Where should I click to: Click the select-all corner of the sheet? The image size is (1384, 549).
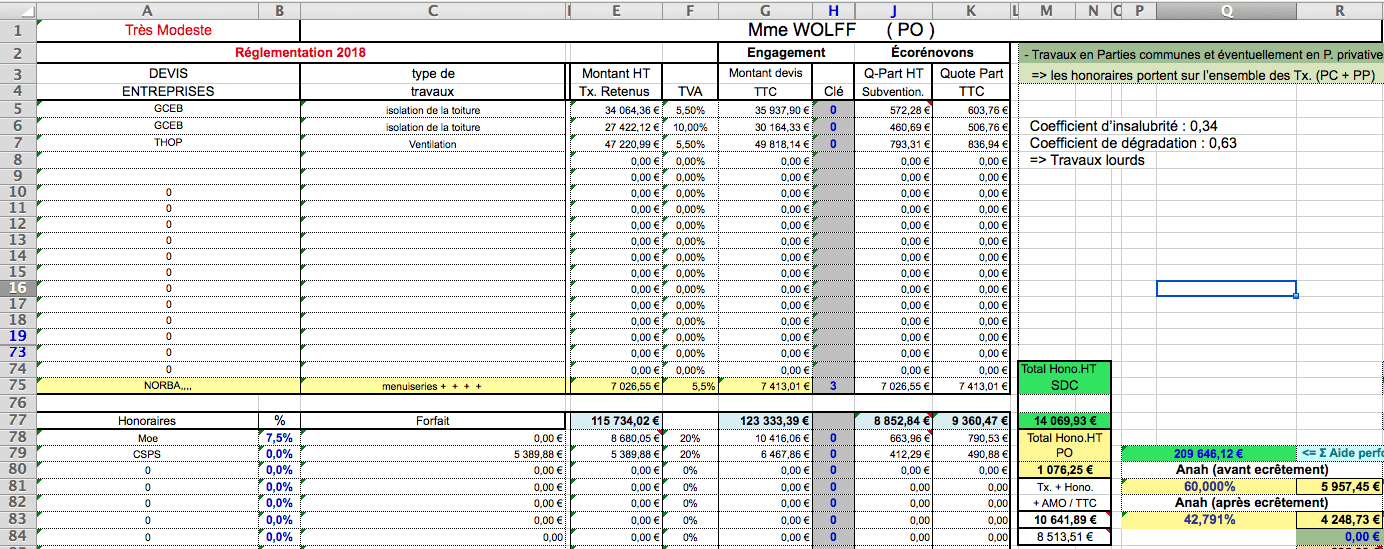(x=17, y=11)
